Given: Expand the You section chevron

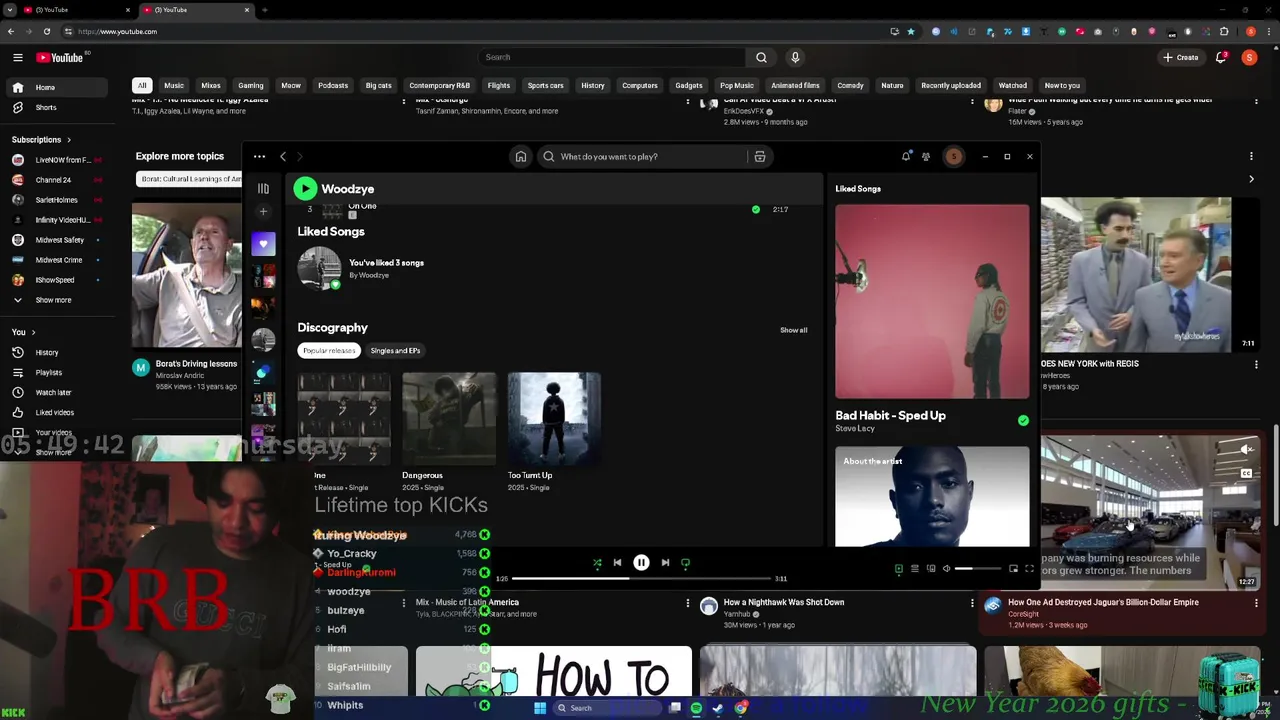Looking at the screenshot, I should [33, 332].
